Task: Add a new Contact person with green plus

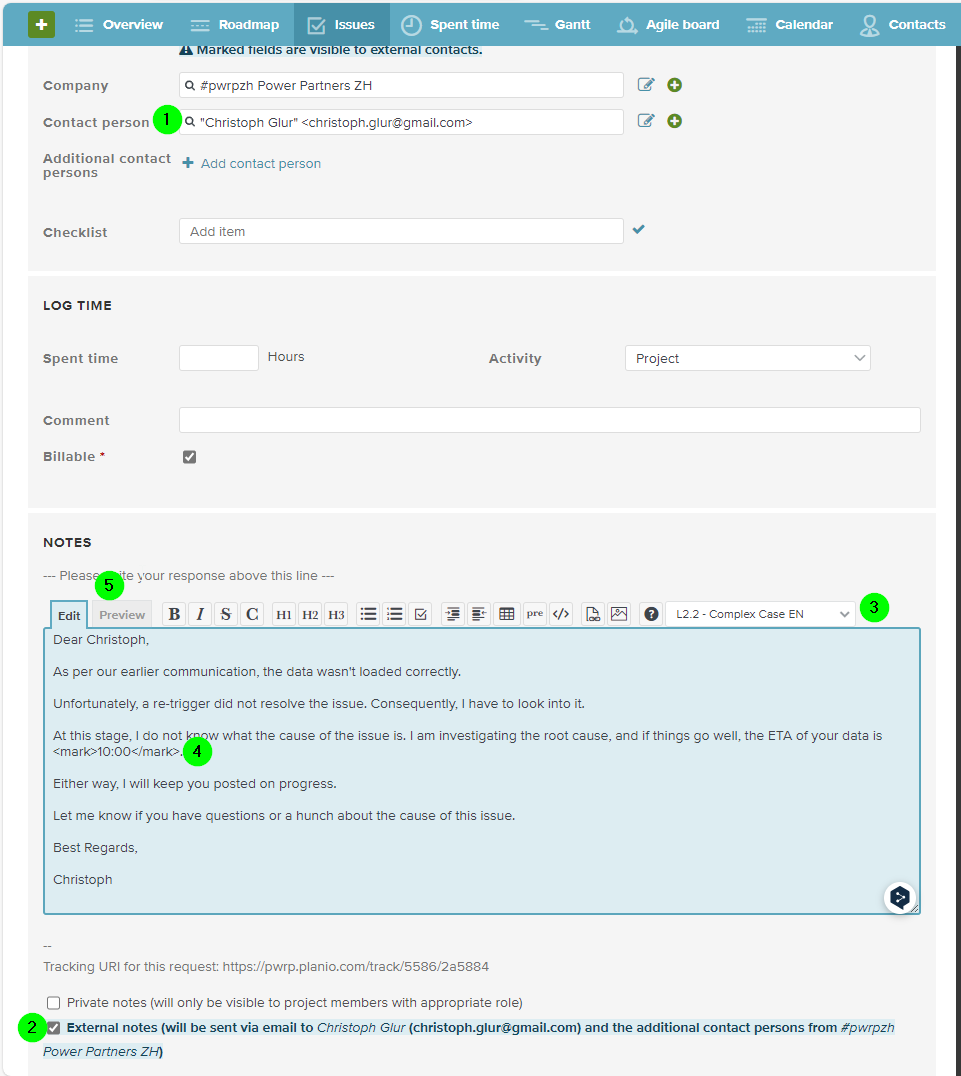Action: pyautogui.click(x=675, y=121)
